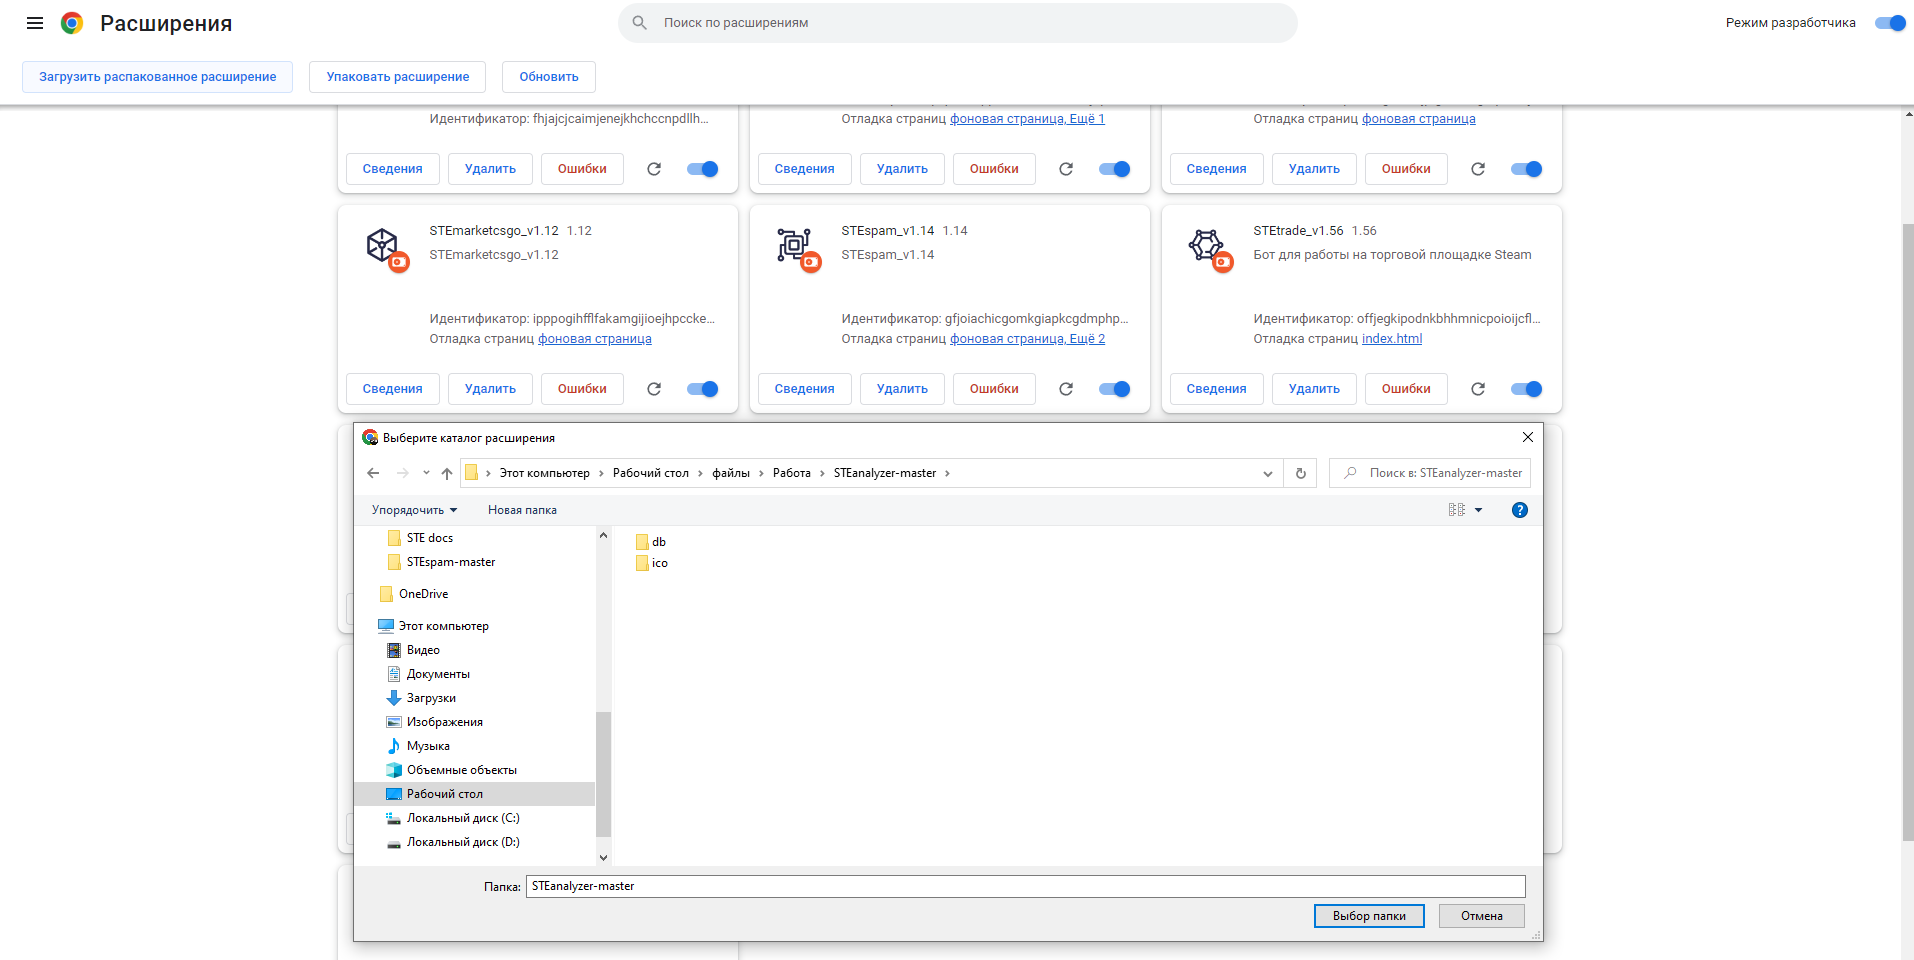Open the Упорядочить dropdown
This screenshot has width=1914, height=960.
[x=414, y=510]
